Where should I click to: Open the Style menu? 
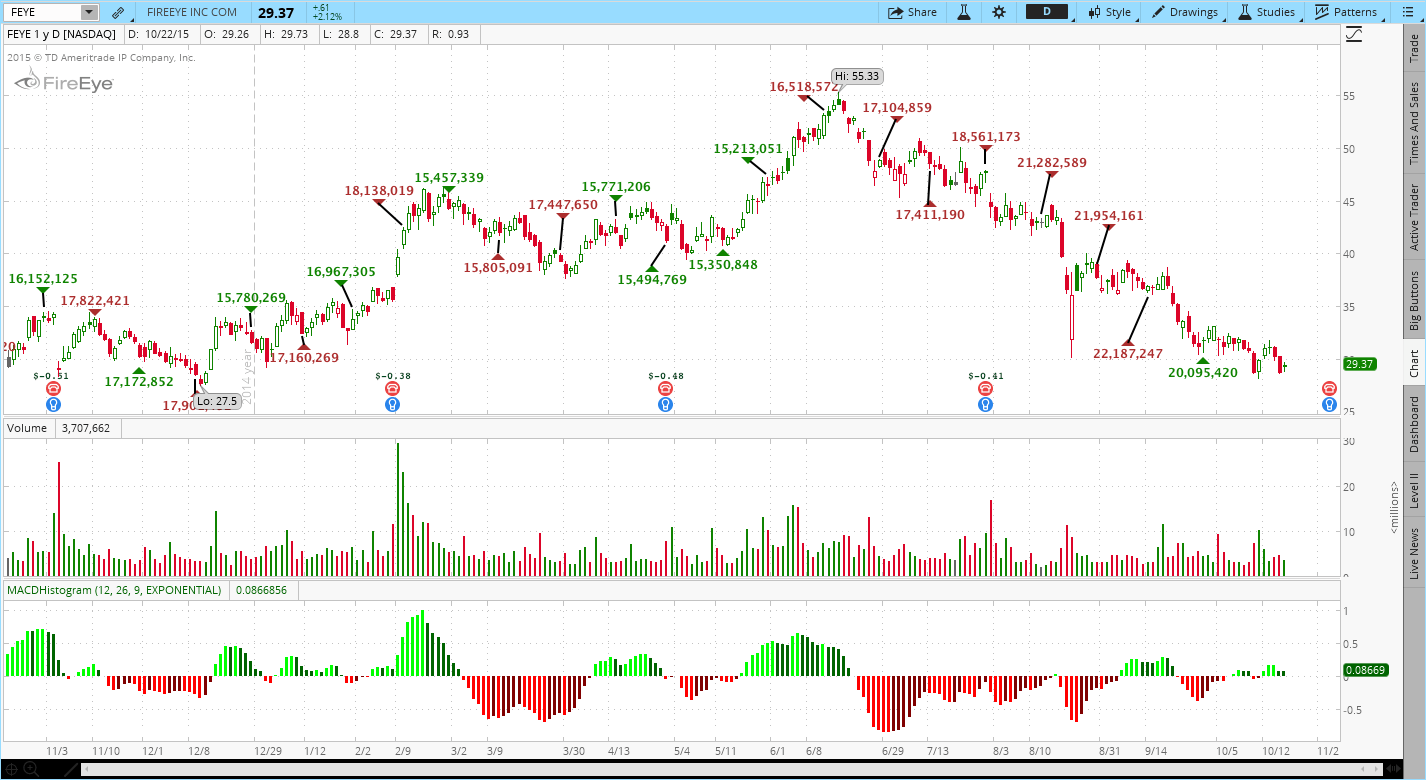pos(1110,12)
